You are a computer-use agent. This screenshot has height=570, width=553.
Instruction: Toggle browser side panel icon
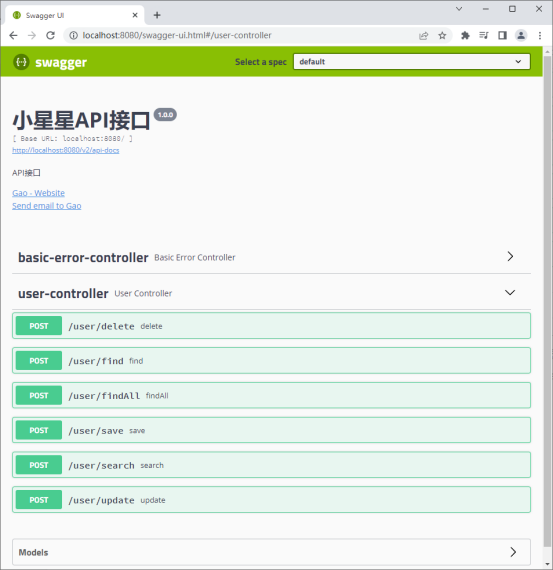pos(502,35)
